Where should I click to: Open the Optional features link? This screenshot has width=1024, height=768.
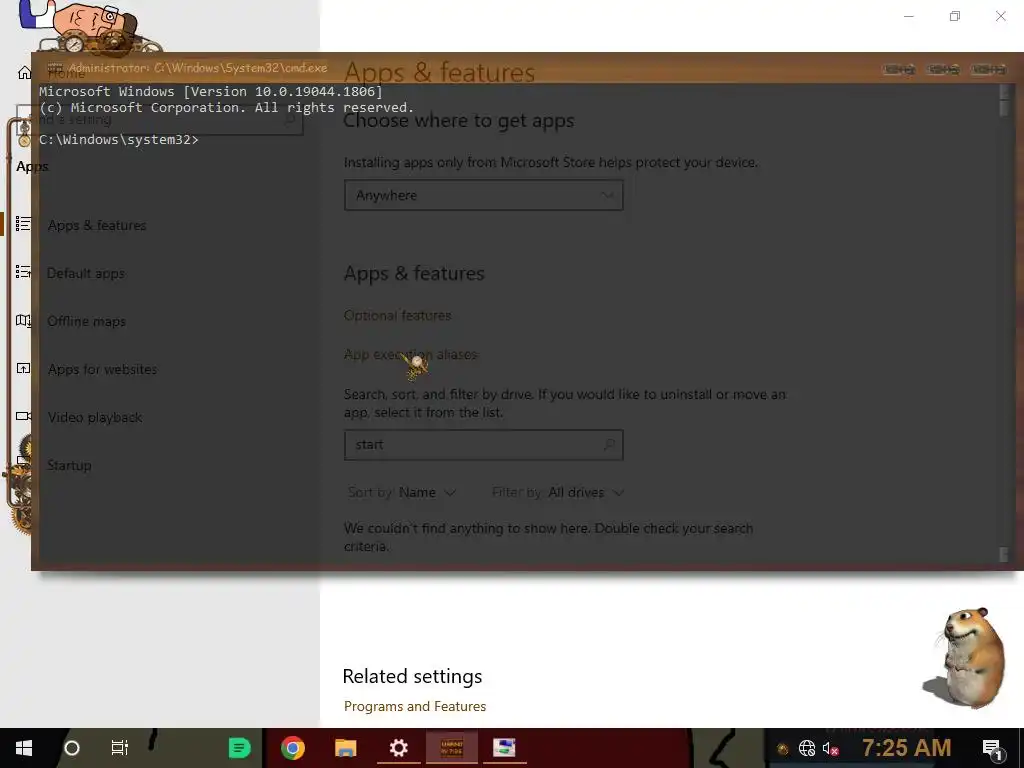point(398,315)
